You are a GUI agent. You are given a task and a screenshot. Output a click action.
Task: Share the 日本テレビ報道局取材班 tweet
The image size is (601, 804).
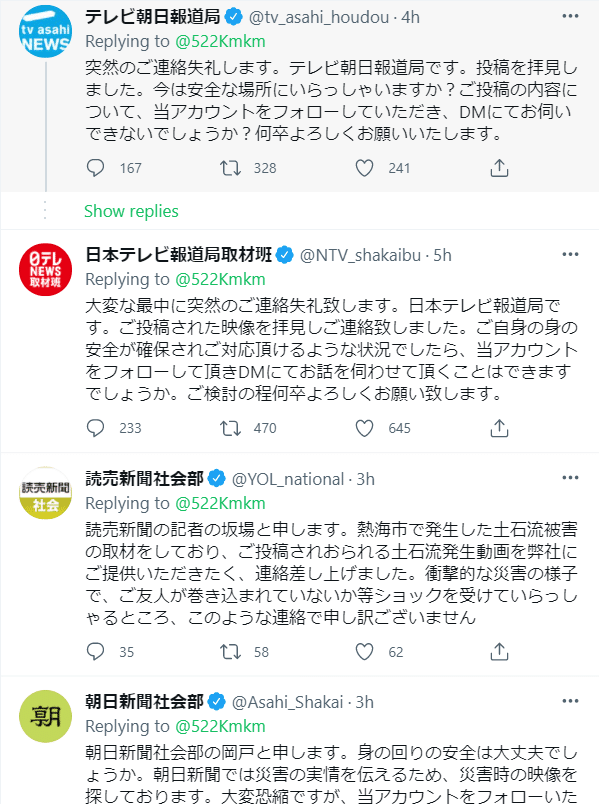[x=499, y=428]
